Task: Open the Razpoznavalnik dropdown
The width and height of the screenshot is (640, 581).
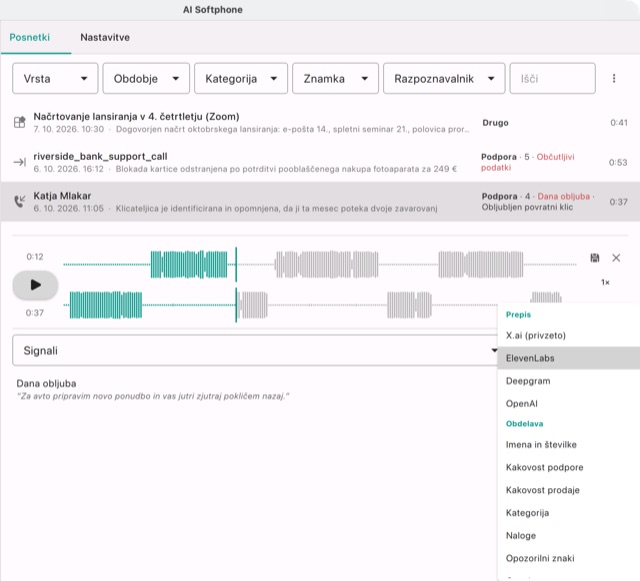Action: click(x=444, y=78)
